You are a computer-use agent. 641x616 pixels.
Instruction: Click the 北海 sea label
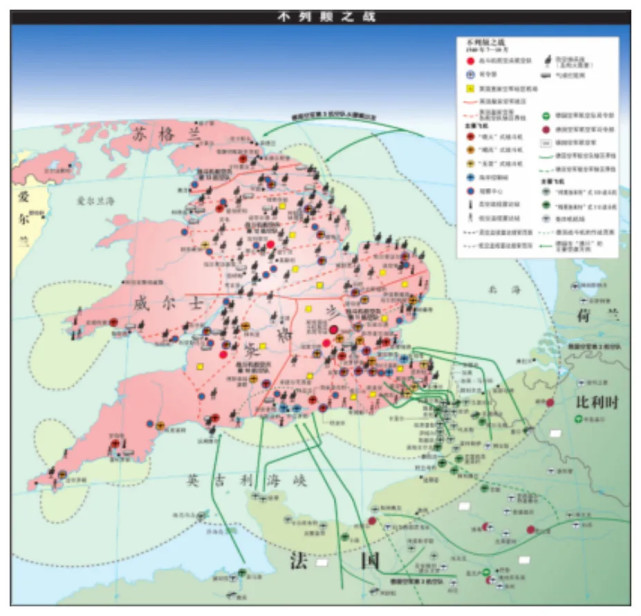tap(504, 290)
